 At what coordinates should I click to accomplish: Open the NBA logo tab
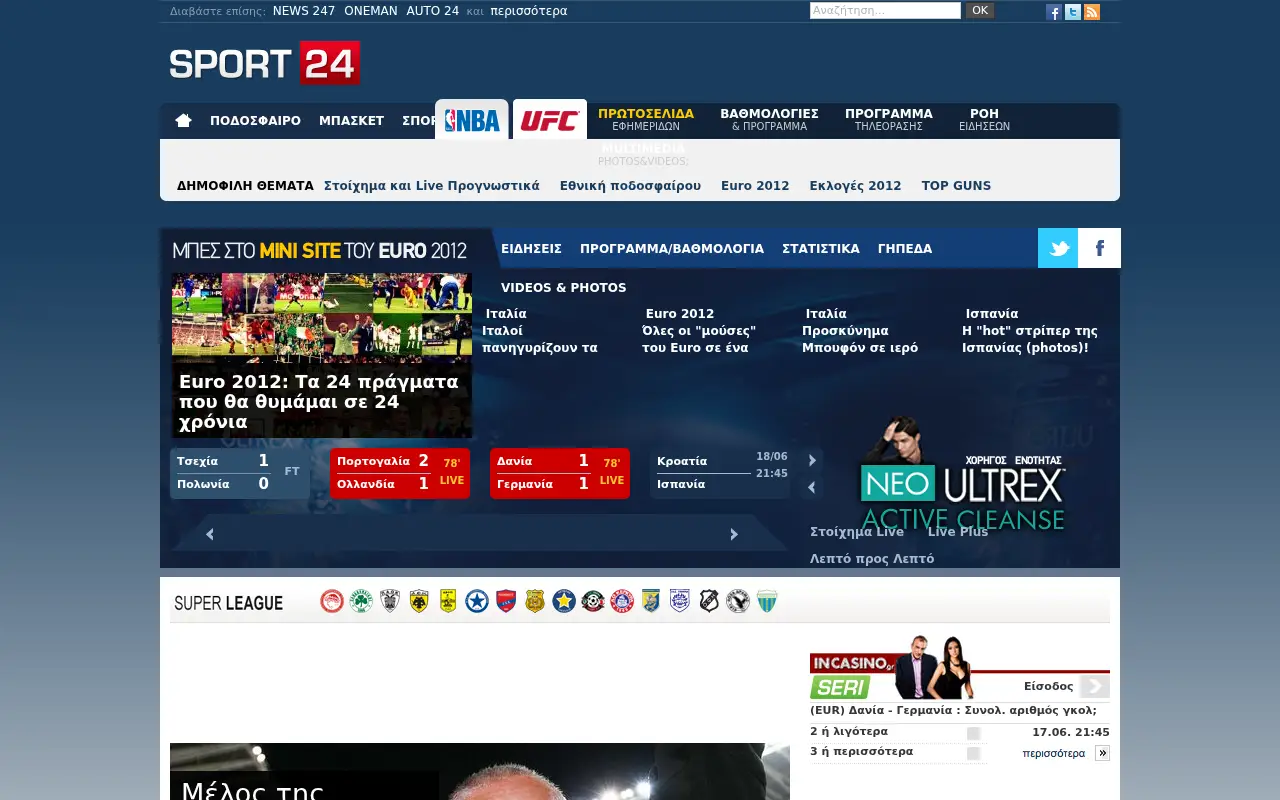pos(472,120)
